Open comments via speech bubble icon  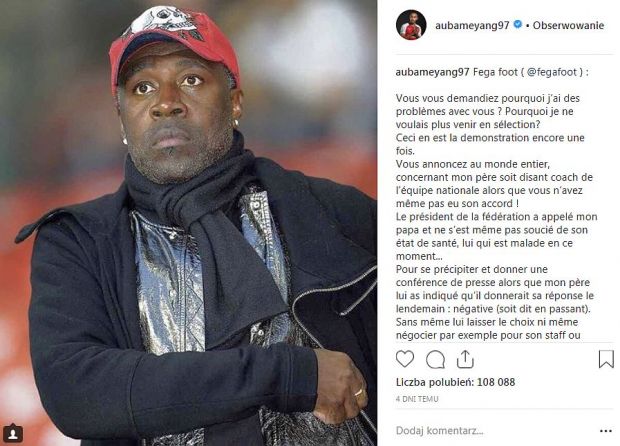[435, 359]
